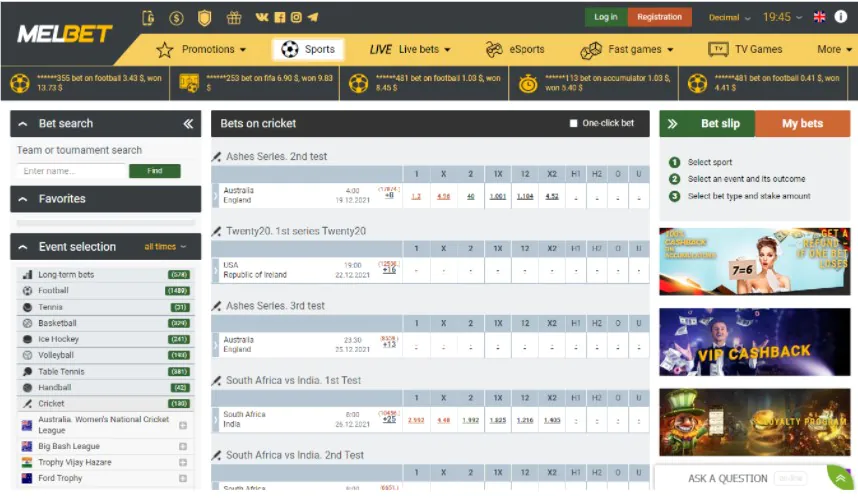858x499 pixels.
Task: Open the Decimal odds format dropdown
Action: click(x=729, y=18)
